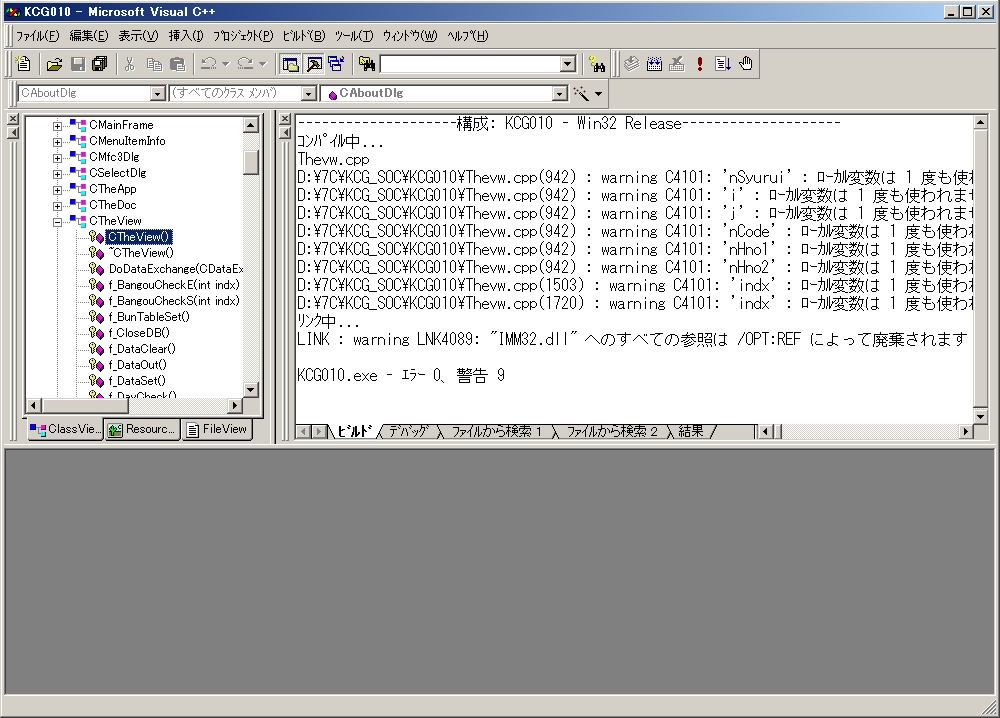Screen dimensions: 1000x718
Task: Click the Compile toolbar icon
Action: tap(631, 64)
